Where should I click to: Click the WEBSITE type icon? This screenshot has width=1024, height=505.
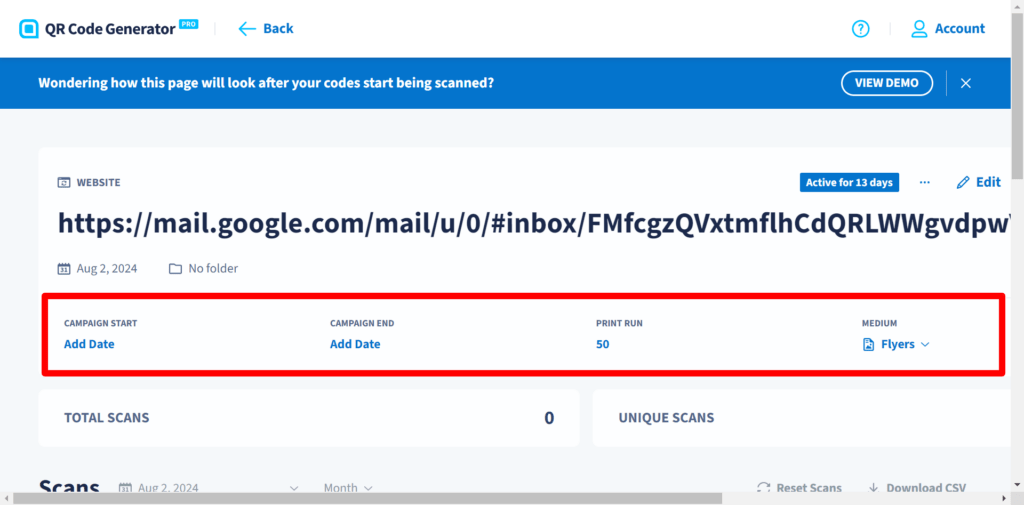pos(63,183)
